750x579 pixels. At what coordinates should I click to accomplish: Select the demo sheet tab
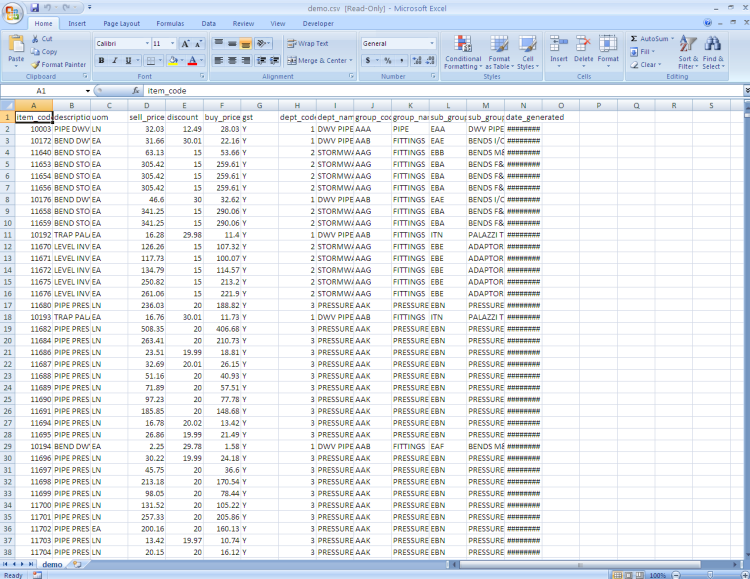pos(52,565)
